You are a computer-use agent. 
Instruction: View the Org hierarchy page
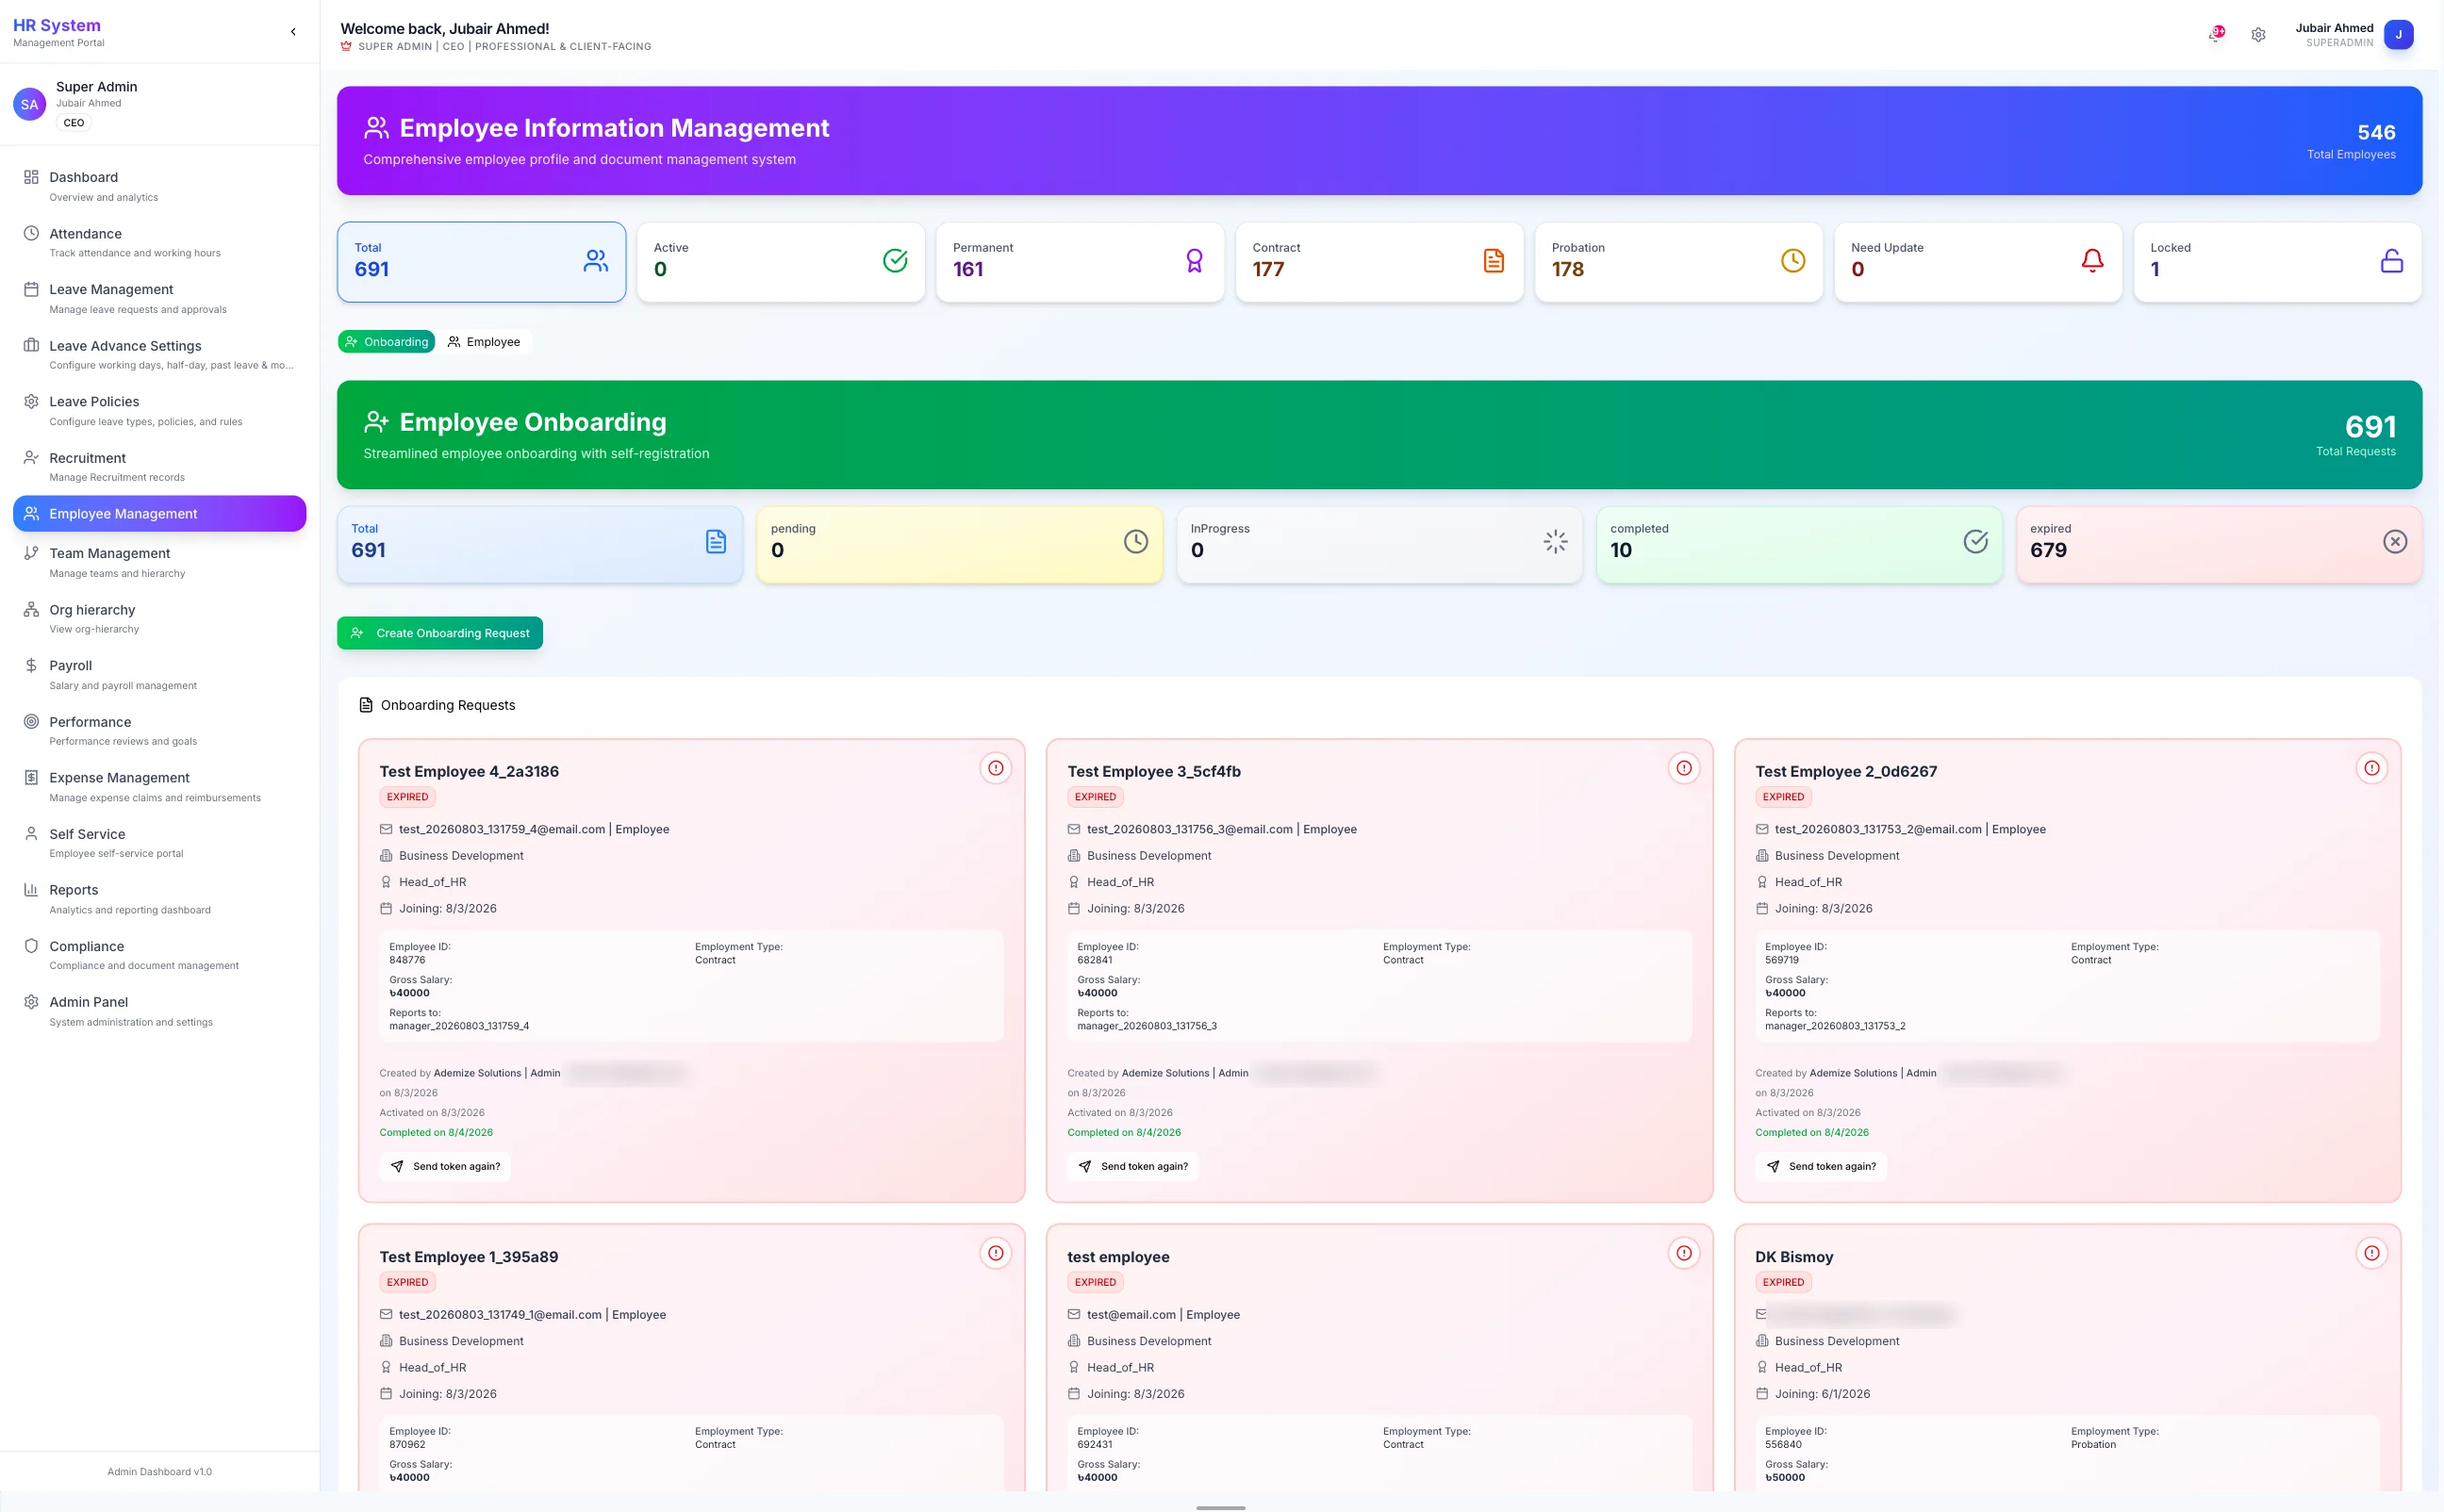pyautogui.click(x=160, y=618)
